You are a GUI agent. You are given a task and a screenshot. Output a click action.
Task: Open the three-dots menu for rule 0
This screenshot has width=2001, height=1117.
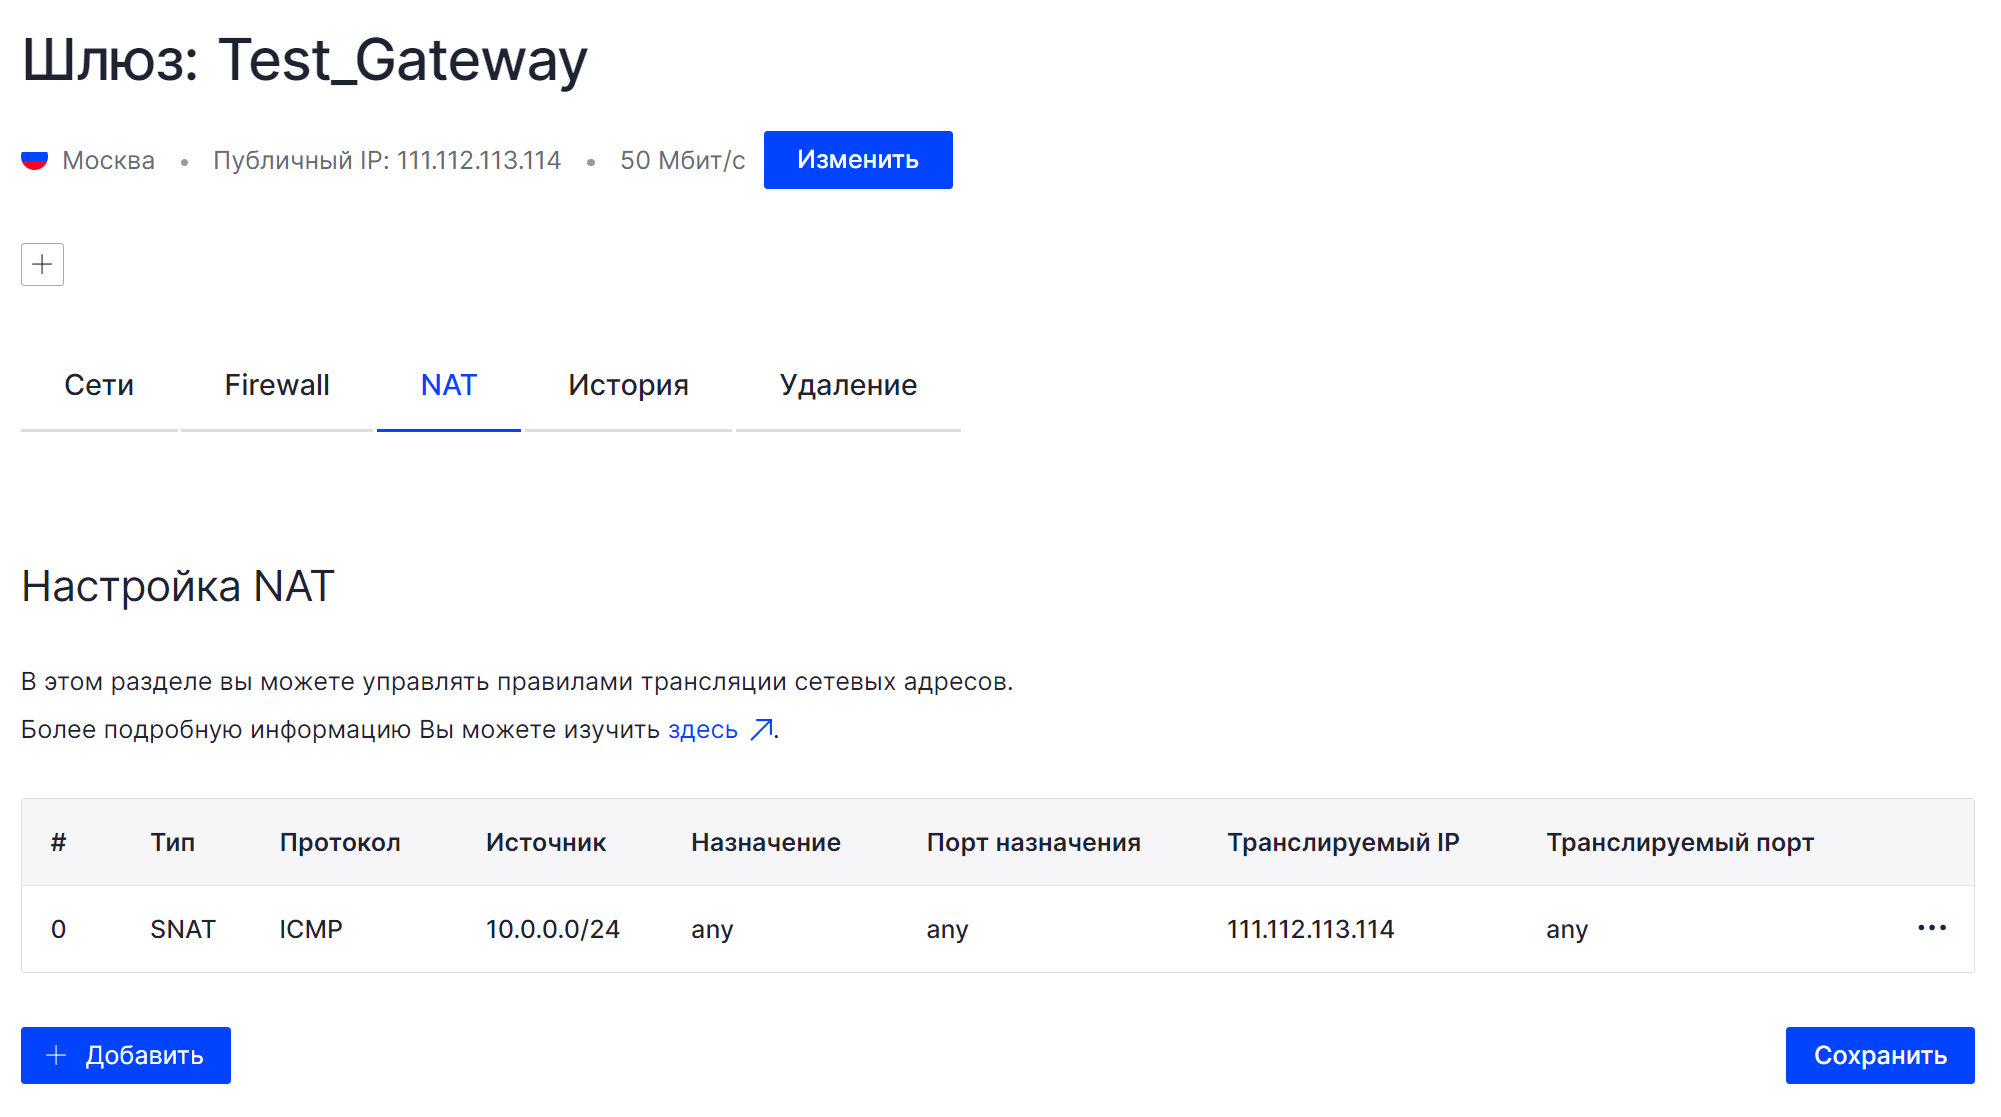click(1931, 928)
